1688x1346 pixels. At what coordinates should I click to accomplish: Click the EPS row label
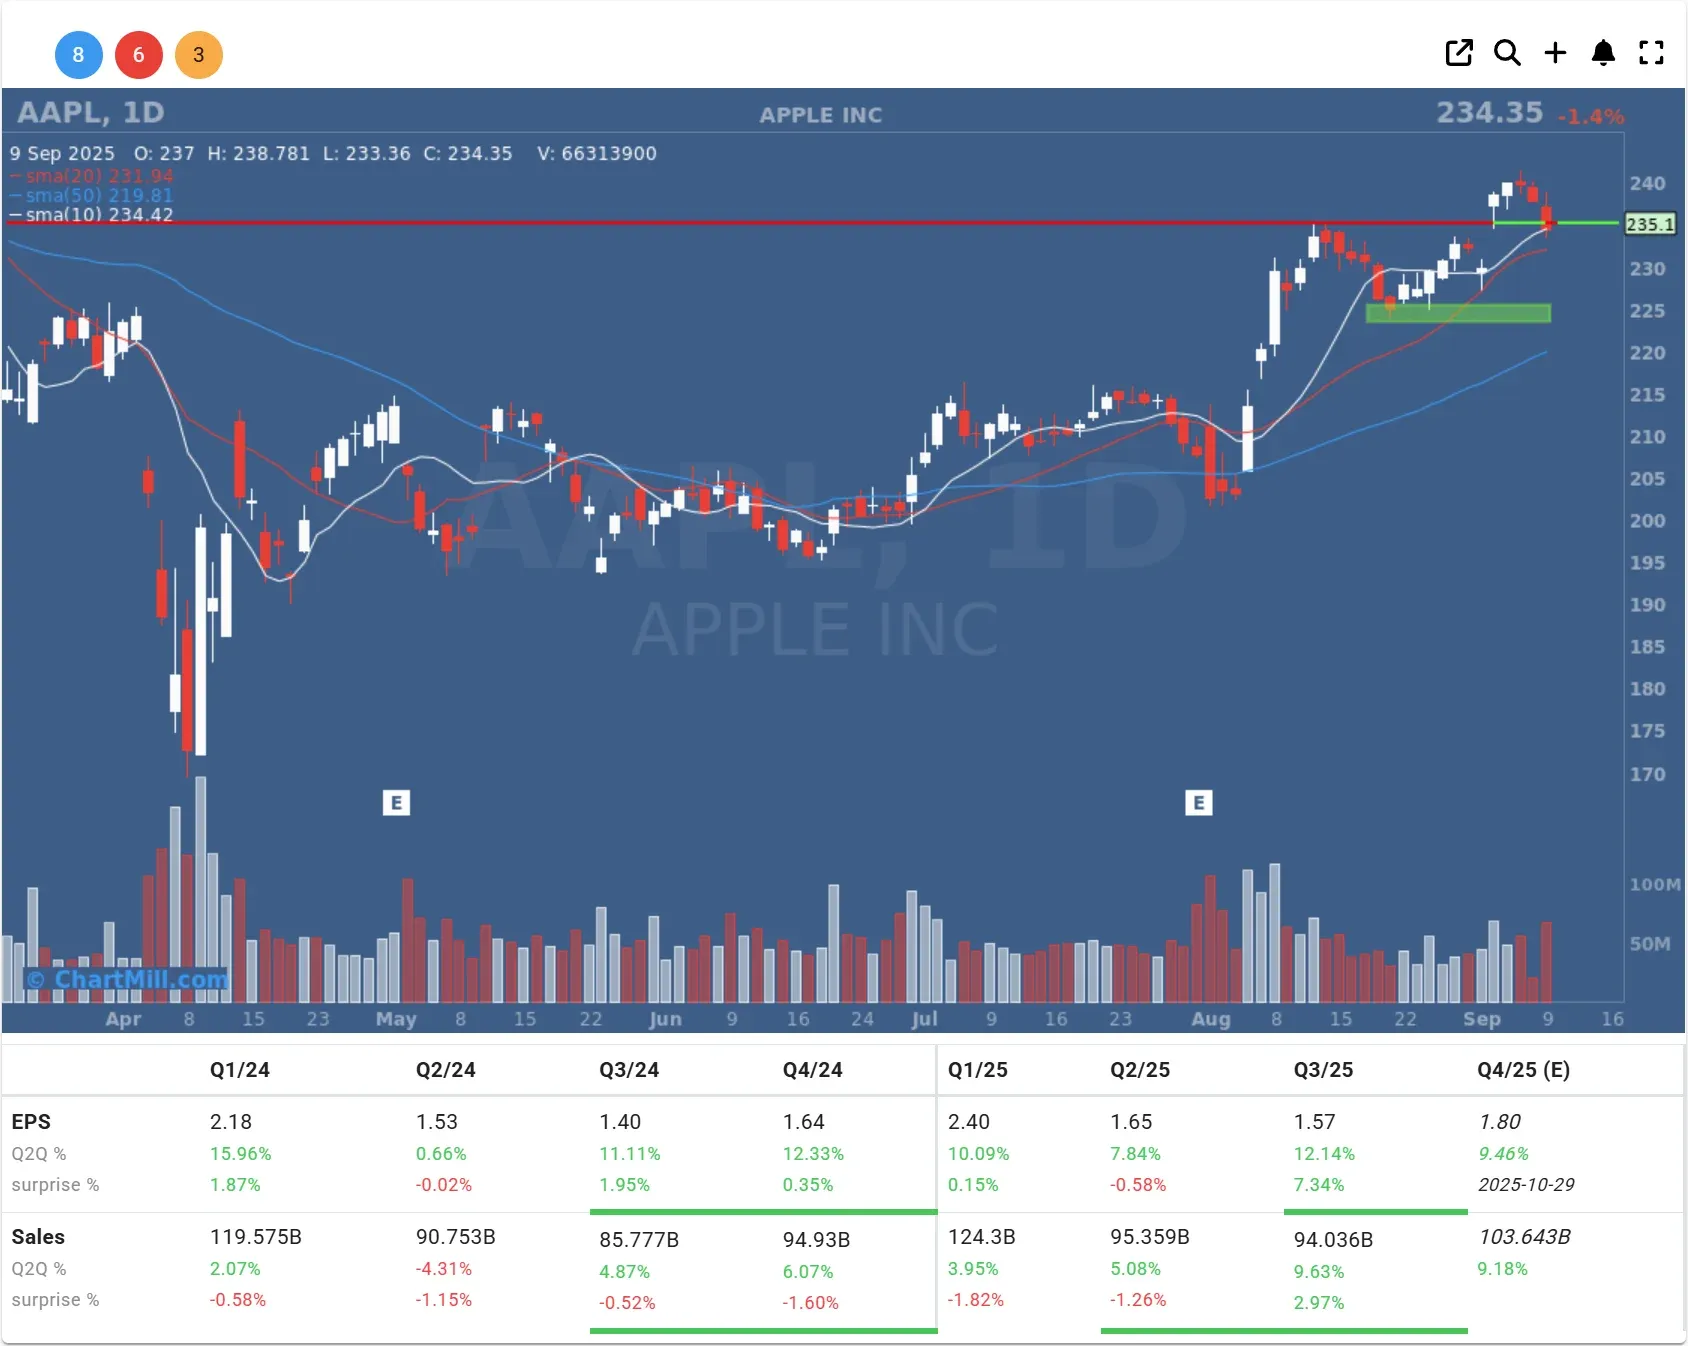pos(31,1122)
